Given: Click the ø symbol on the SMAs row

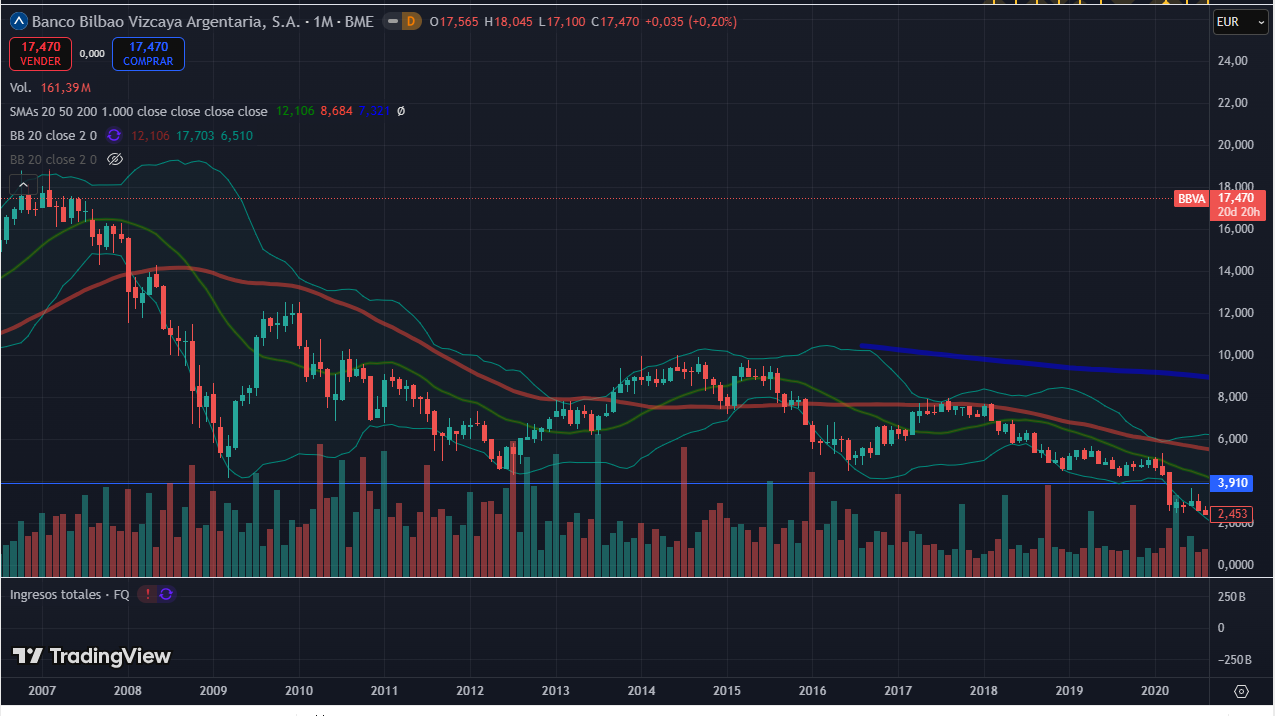Looking at the screenshot, I should click(401, 112).
